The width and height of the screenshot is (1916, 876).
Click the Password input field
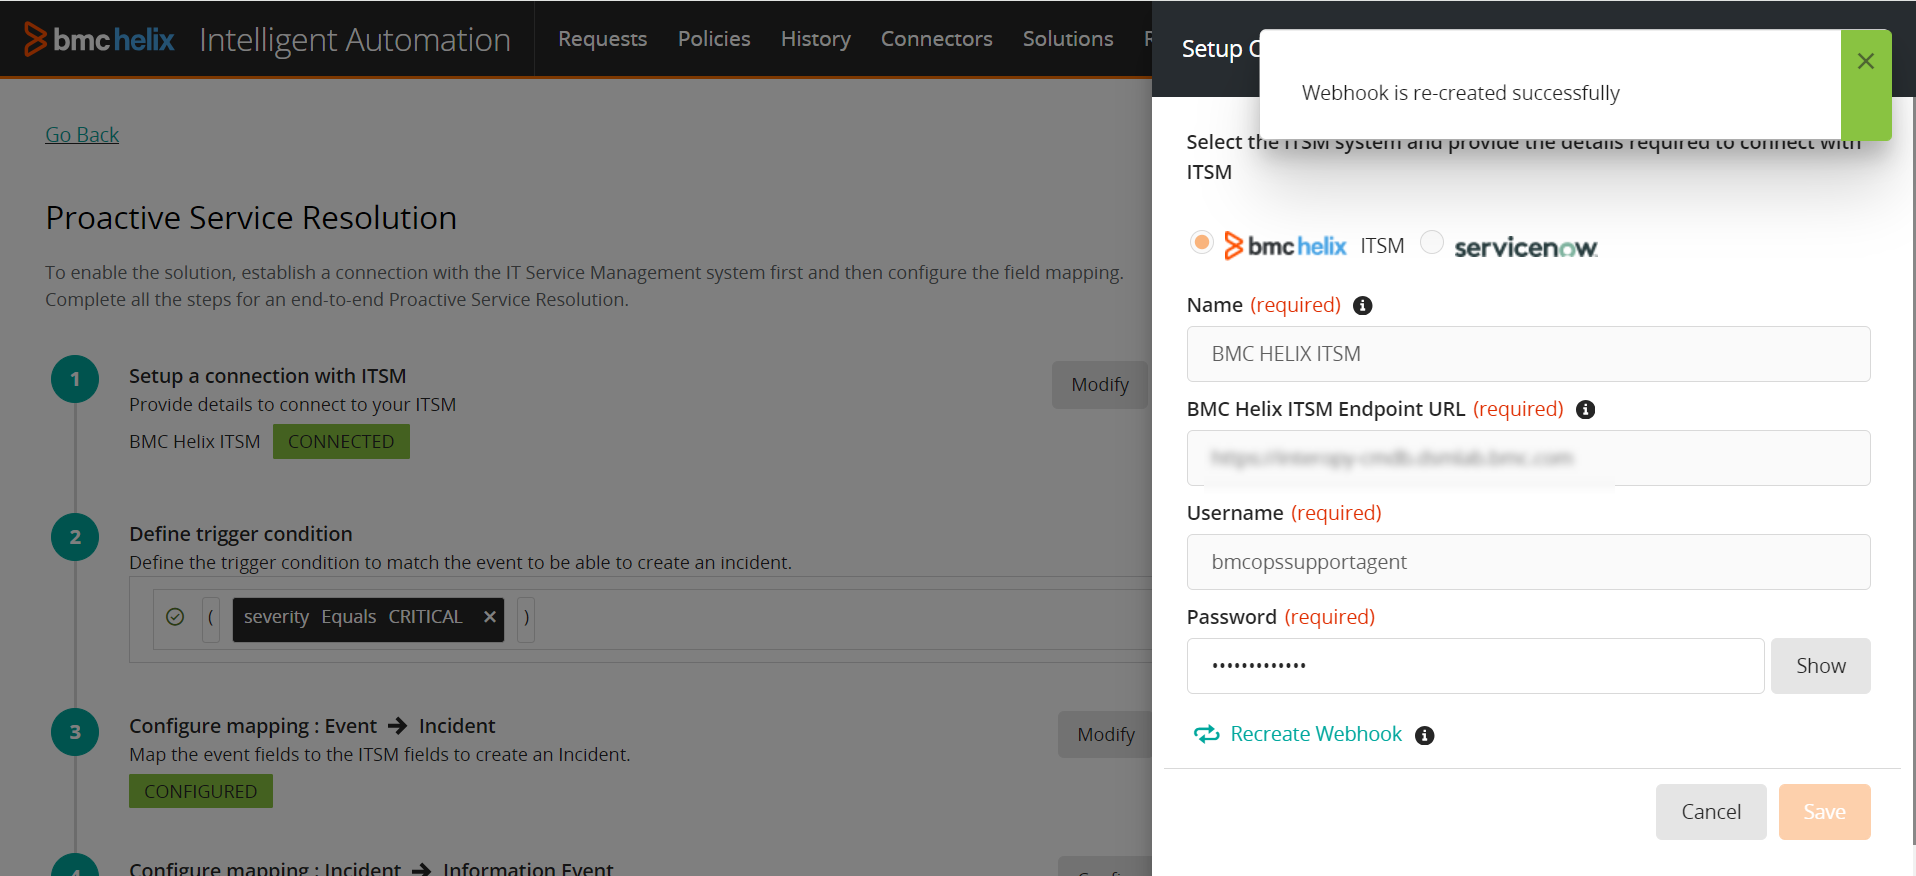pos(1475,666)
